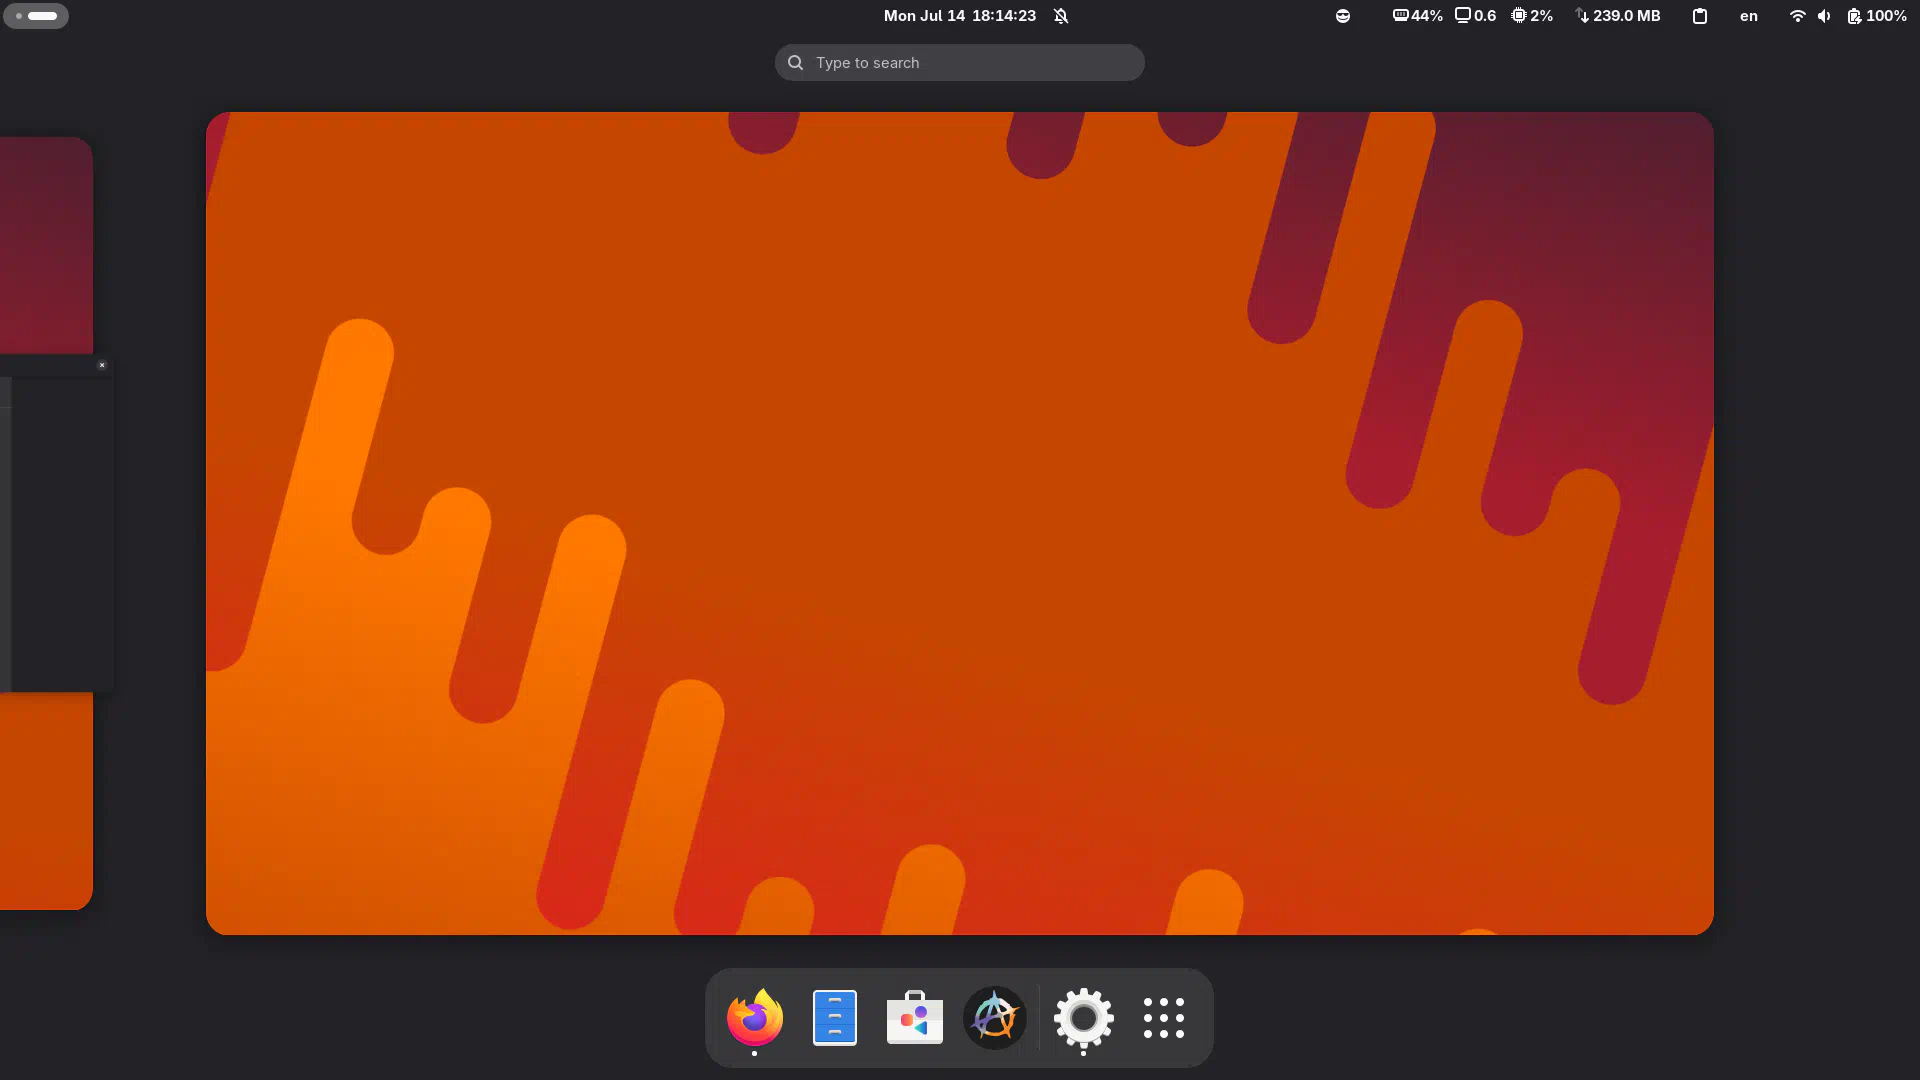Open the RAM usage 44% monitor menu
Image resolution: width=1920 pixels, height=1080 pixels.
click(x=1417, y=16)
